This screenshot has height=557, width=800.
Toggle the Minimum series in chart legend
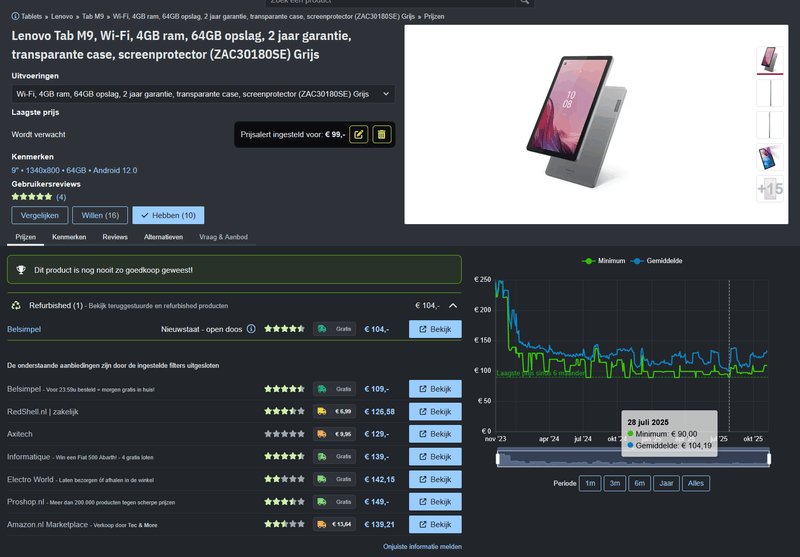[604, 261]
